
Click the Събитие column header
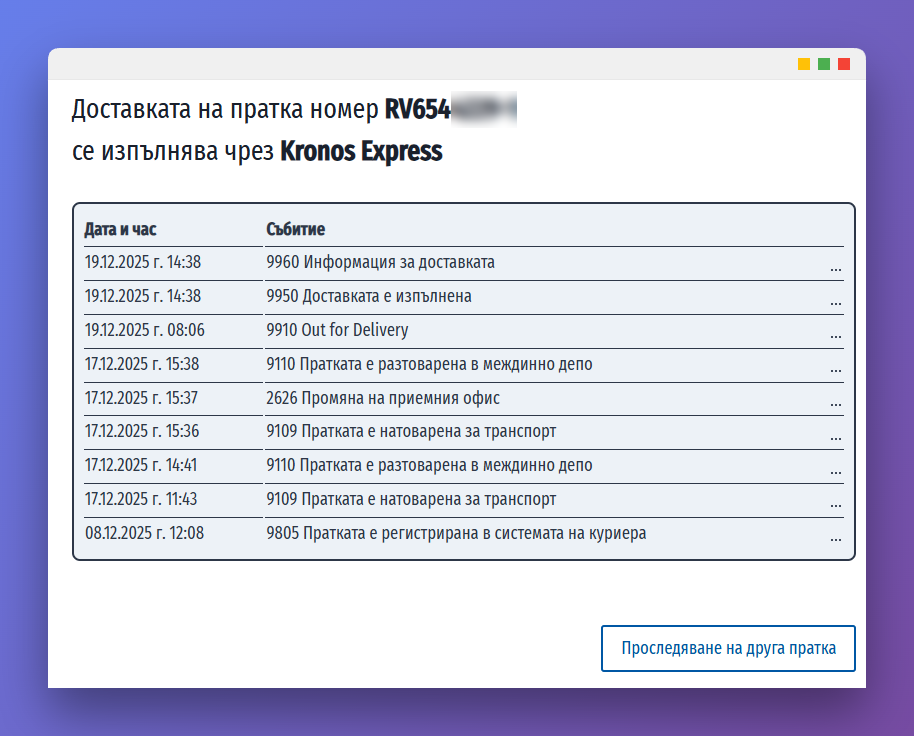click(x=295, y=230)
